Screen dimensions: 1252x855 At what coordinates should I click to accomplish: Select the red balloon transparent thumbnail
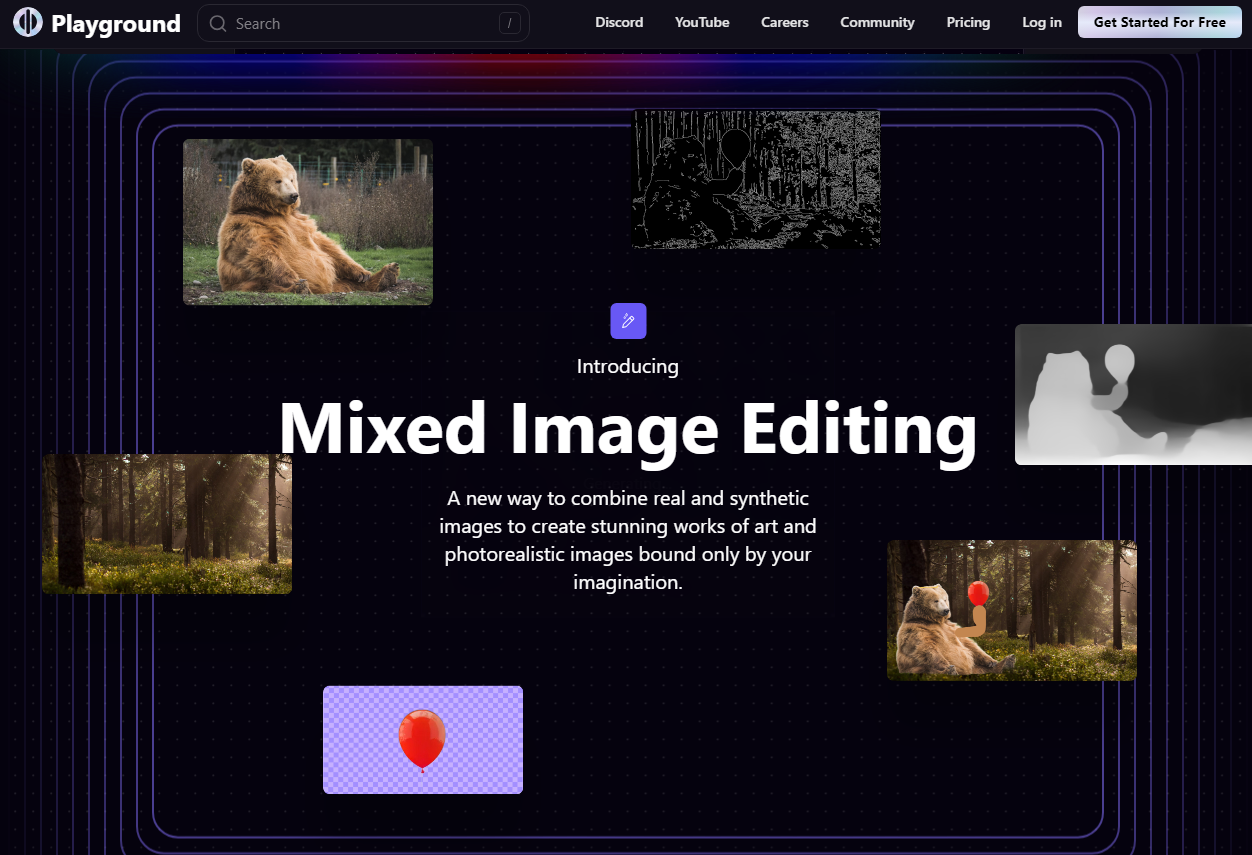tap(423, 740)
